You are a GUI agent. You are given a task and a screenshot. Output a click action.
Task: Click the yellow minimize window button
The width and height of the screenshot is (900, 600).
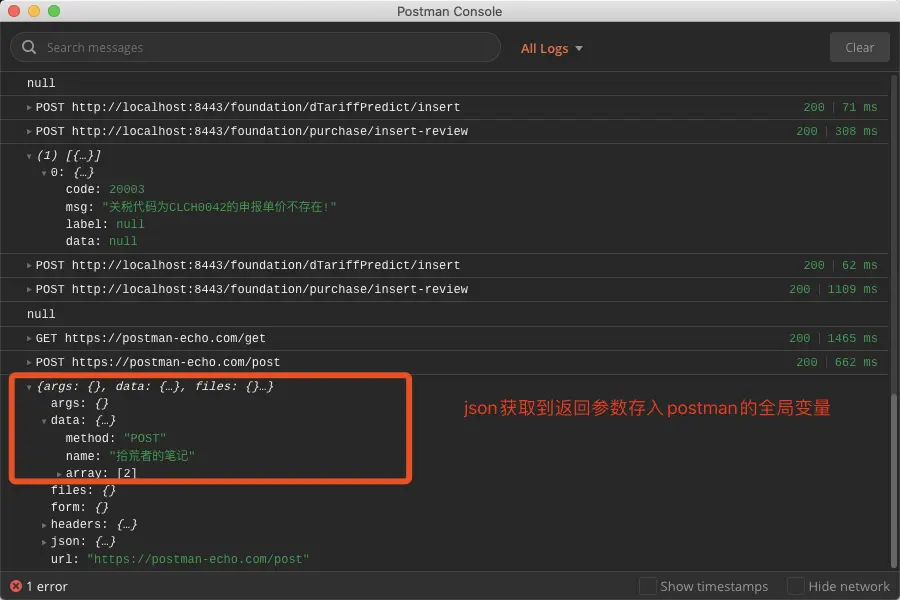34,11
